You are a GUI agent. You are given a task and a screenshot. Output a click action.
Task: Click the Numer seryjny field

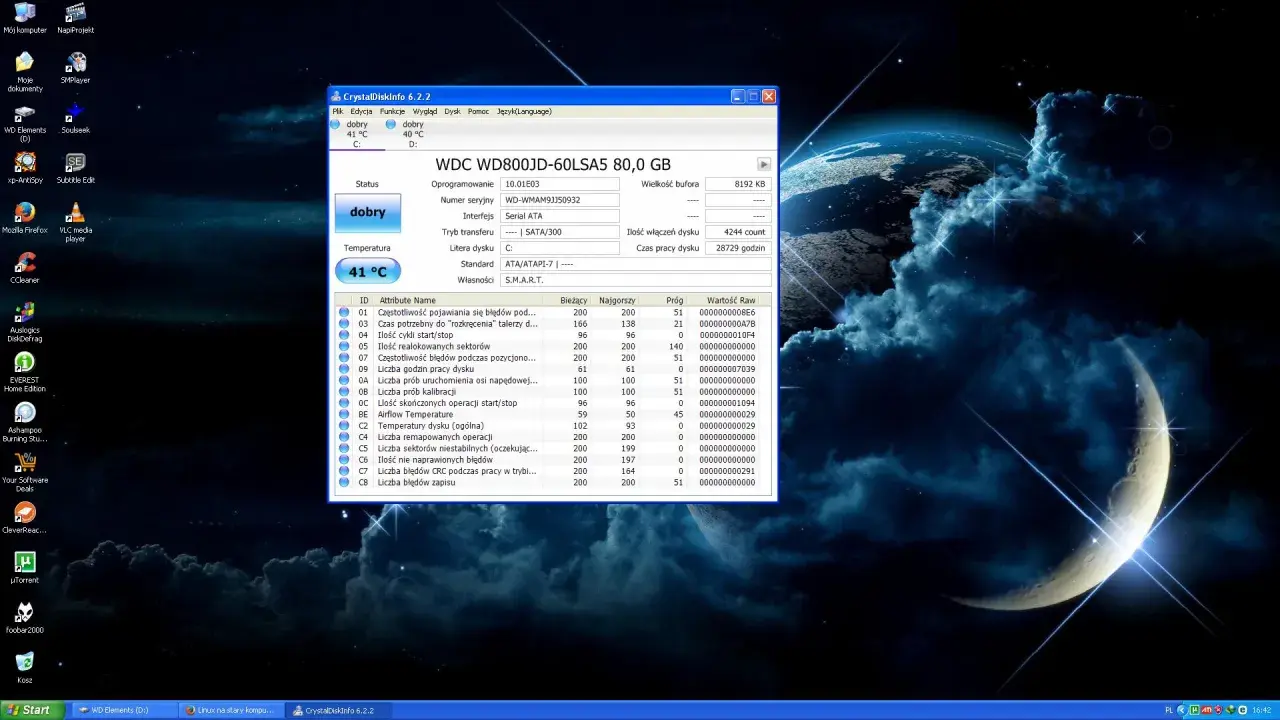click(x=560, y=200)
